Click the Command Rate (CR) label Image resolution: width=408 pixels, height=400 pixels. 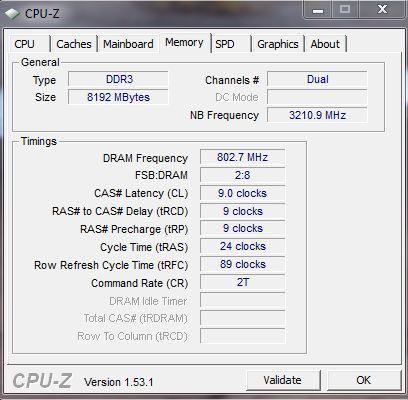point(140,283)
